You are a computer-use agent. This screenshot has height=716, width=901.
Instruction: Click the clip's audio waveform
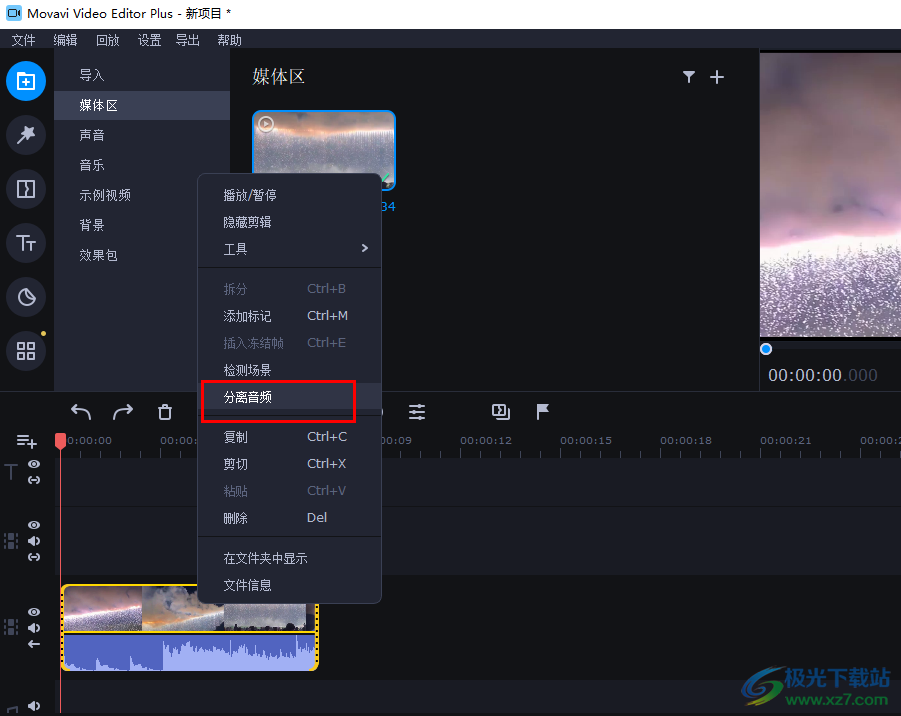[x=190, y=652]
